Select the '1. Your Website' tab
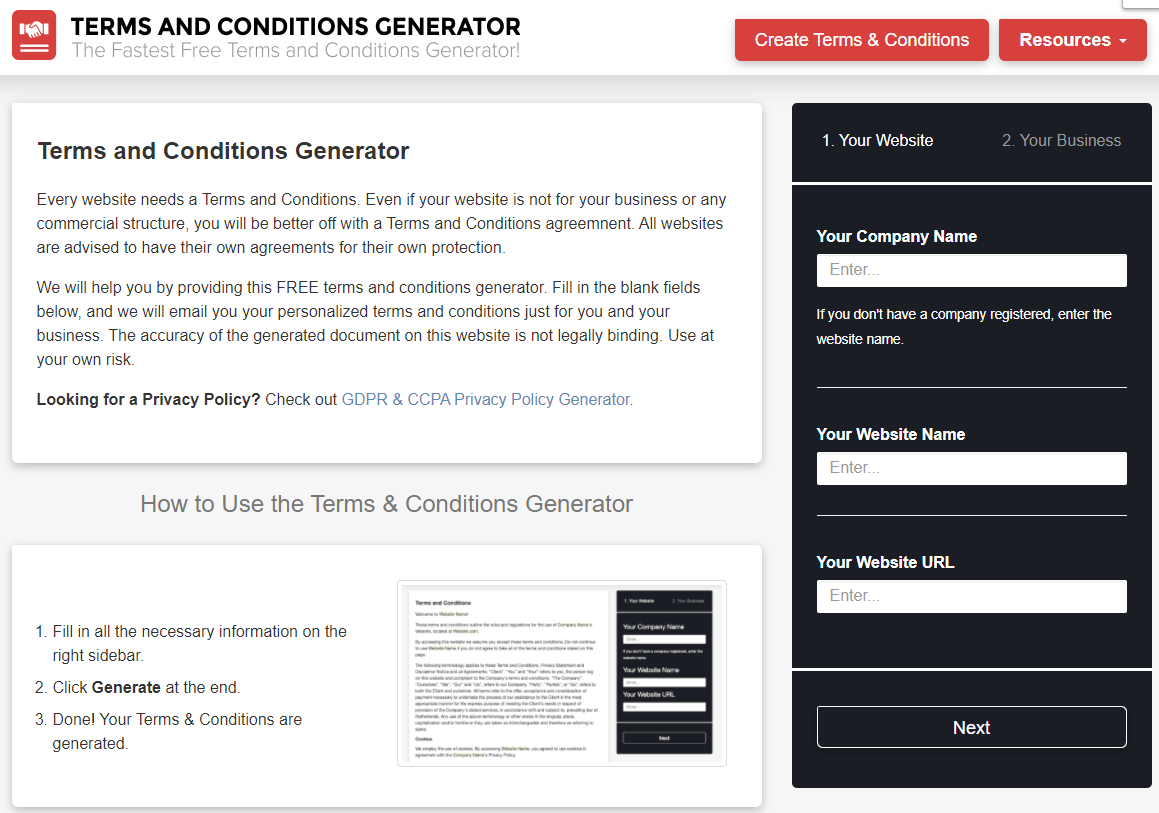 [x=877, y=140]
